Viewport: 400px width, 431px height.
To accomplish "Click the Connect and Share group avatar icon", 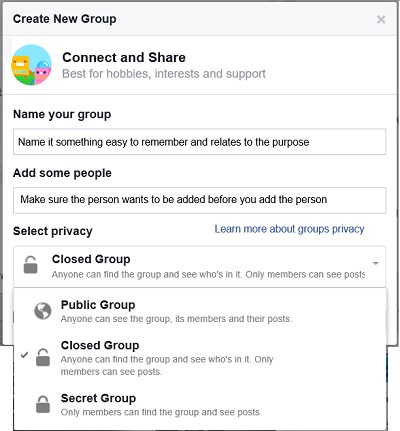I will [x=31, y=65].
